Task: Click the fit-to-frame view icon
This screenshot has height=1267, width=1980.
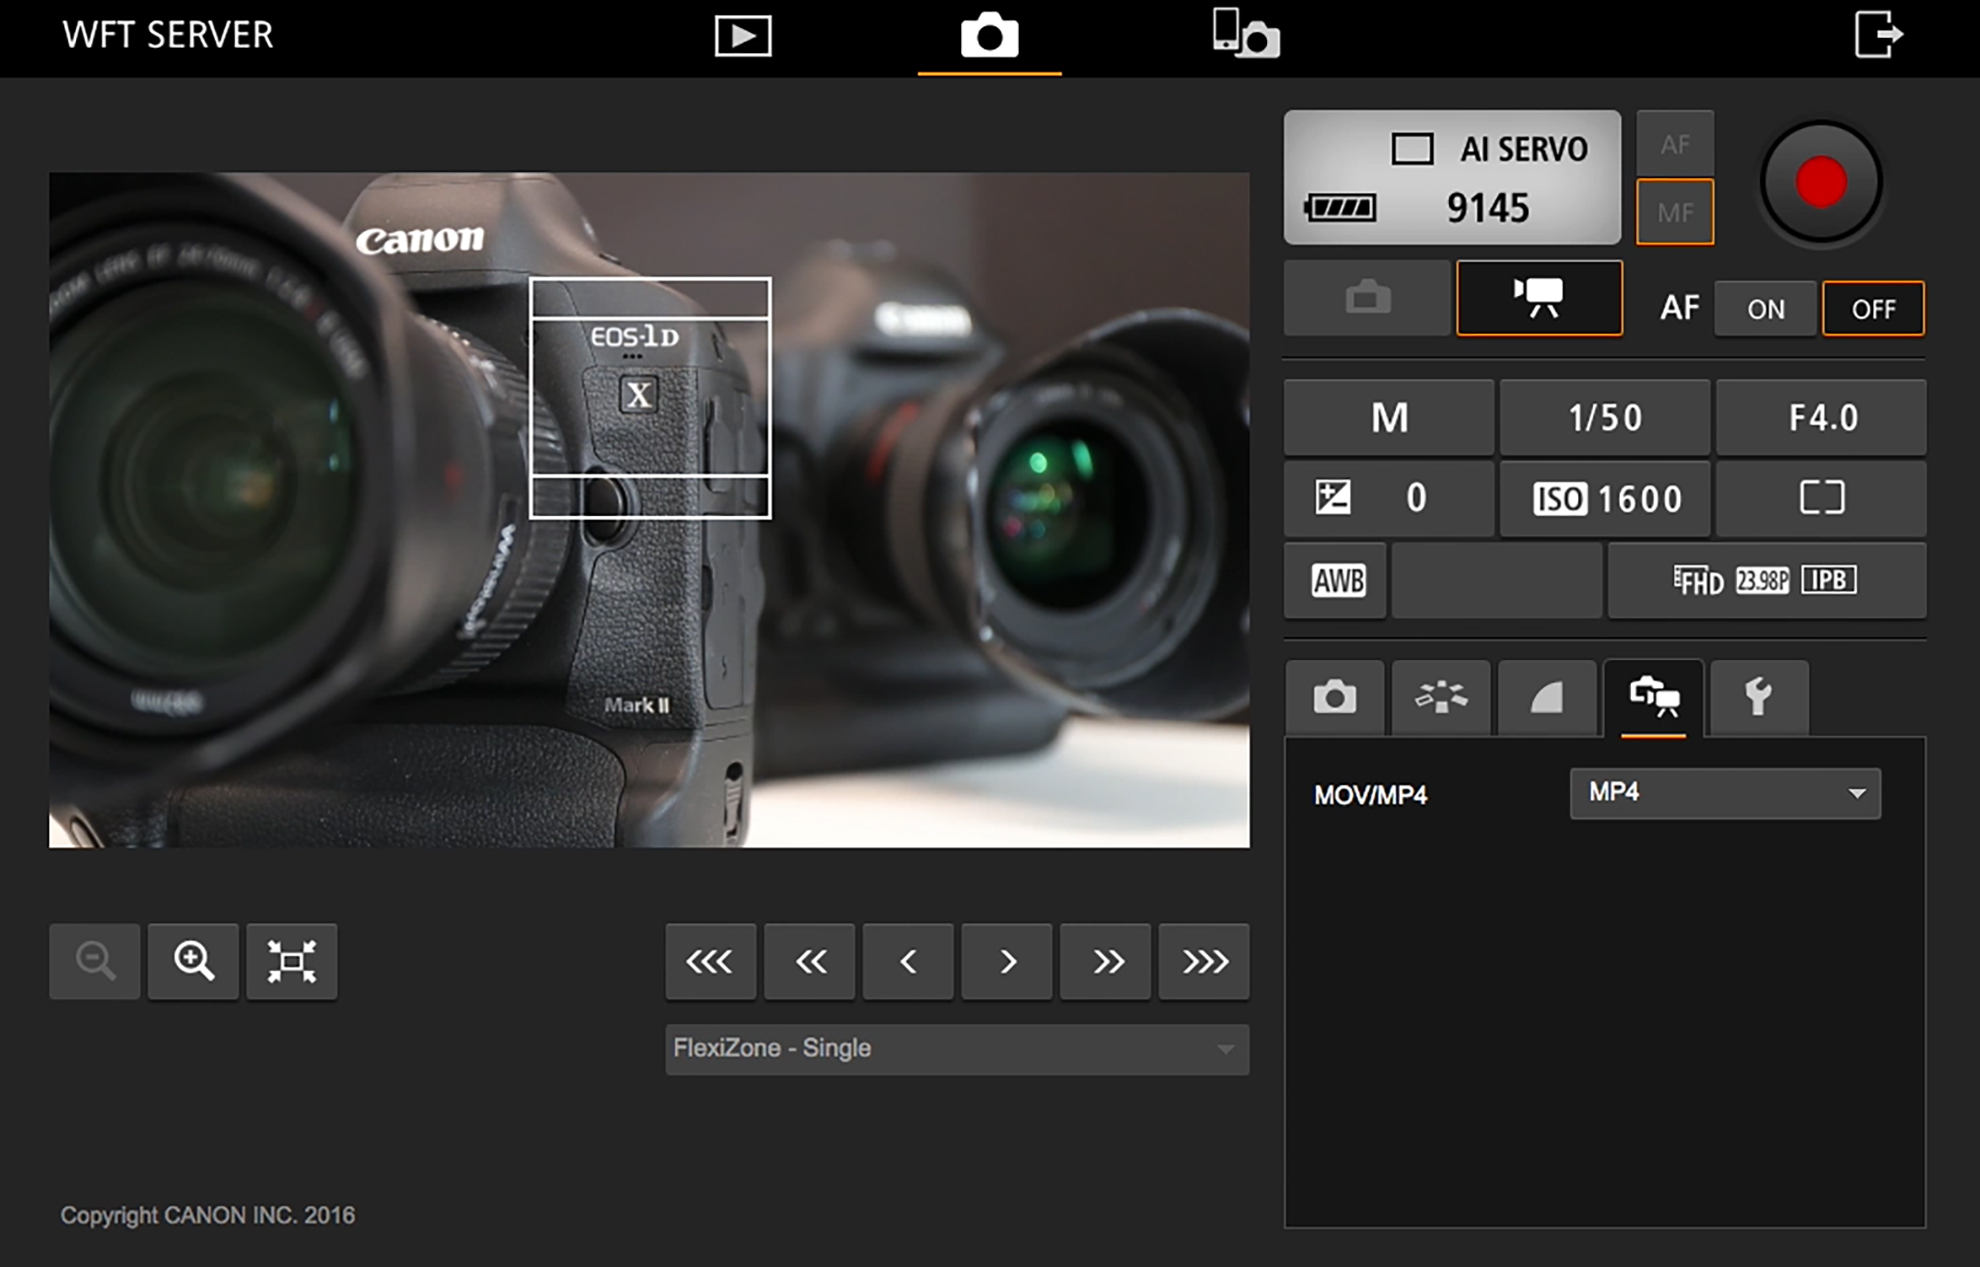Action: [x=291, y=961]
